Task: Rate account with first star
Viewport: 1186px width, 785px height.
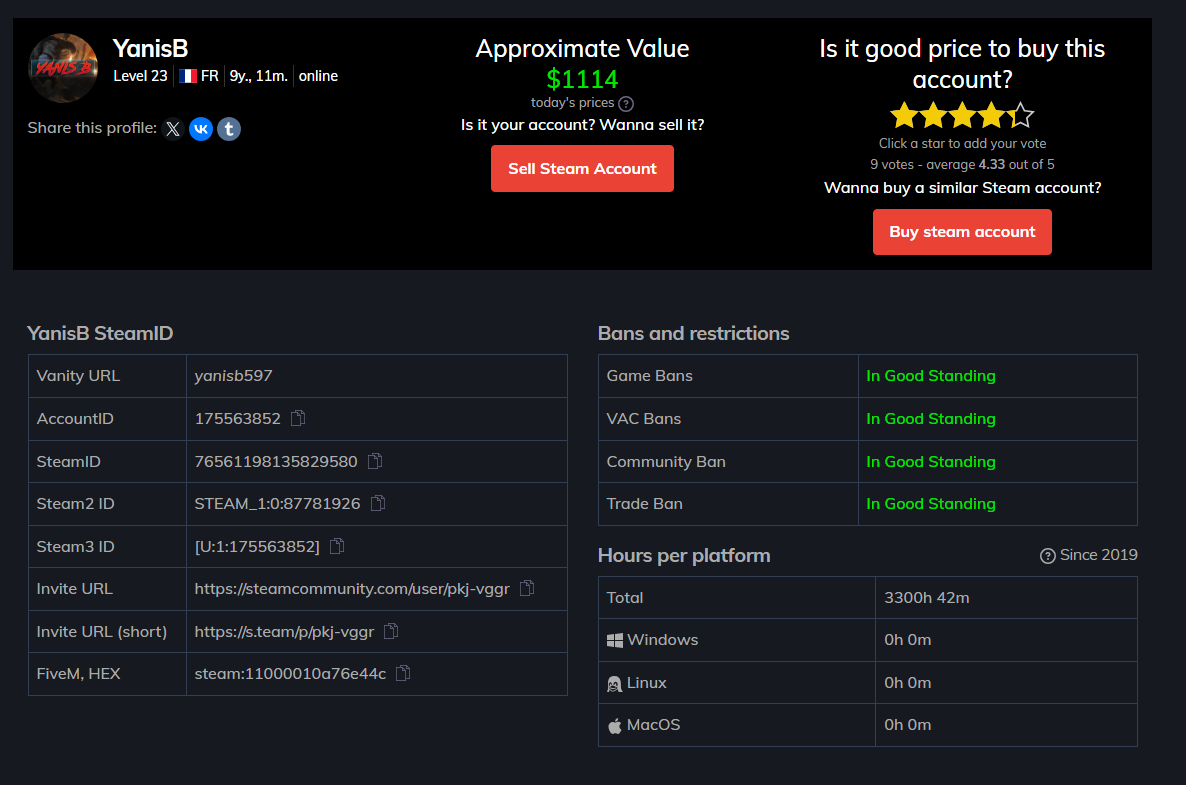Action: click(x=904, y=116)
